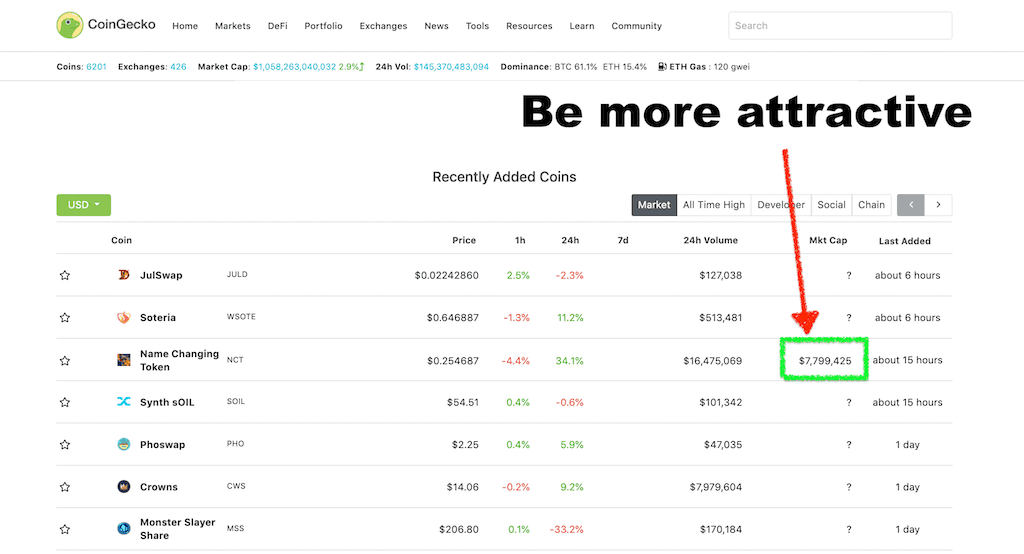This screenshot has width=1024, height=554.
Task: Click the $206.80 price value
Action: pyautogui.click(x=459, y=529)
